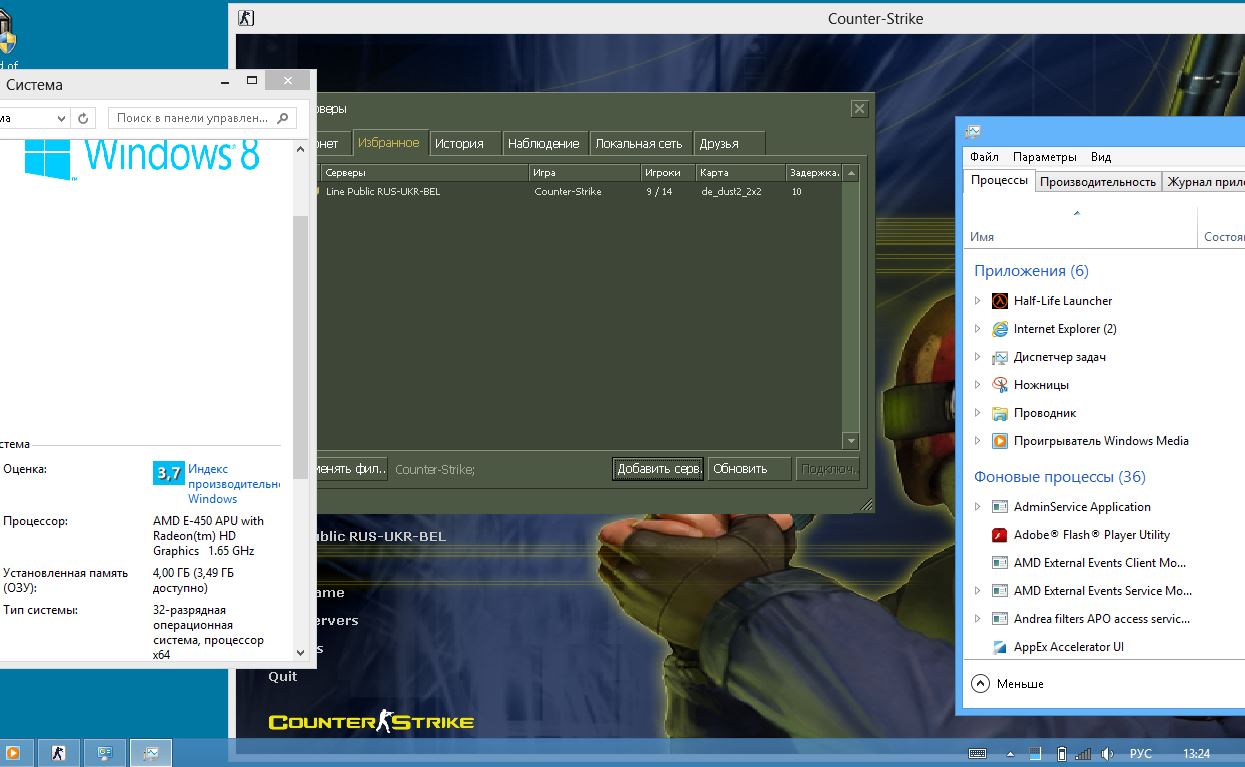Click the Ножницы scissors icon
The width and height of the screenshot is (1245, 767).
click(x=1000, y=385)
